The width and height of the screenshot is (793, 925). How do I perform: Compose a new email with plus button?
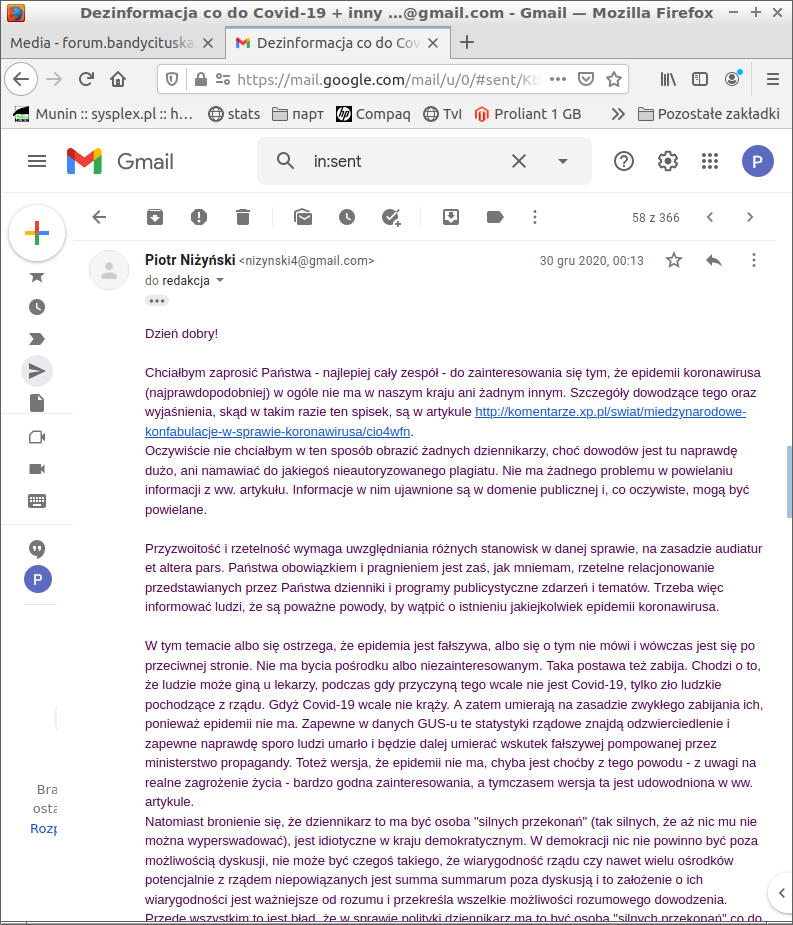37,234
